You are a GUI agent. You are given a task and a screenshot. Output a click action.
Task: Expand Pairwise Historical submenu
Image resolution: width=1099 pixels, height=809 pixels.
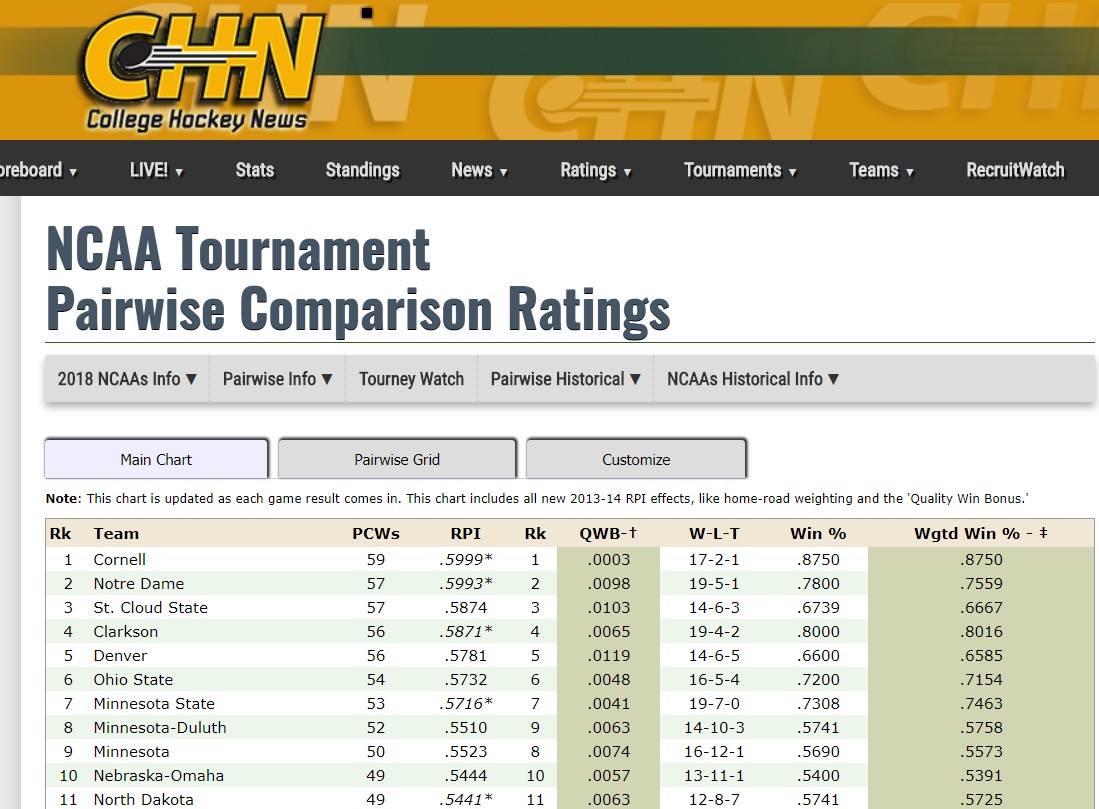click(x=566, y=379)
